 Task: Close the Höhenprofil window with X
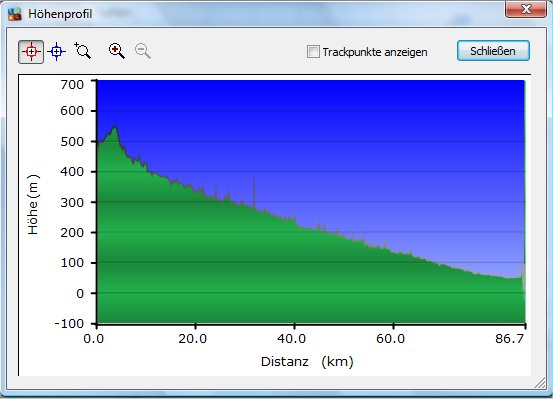tap(525, 8)
